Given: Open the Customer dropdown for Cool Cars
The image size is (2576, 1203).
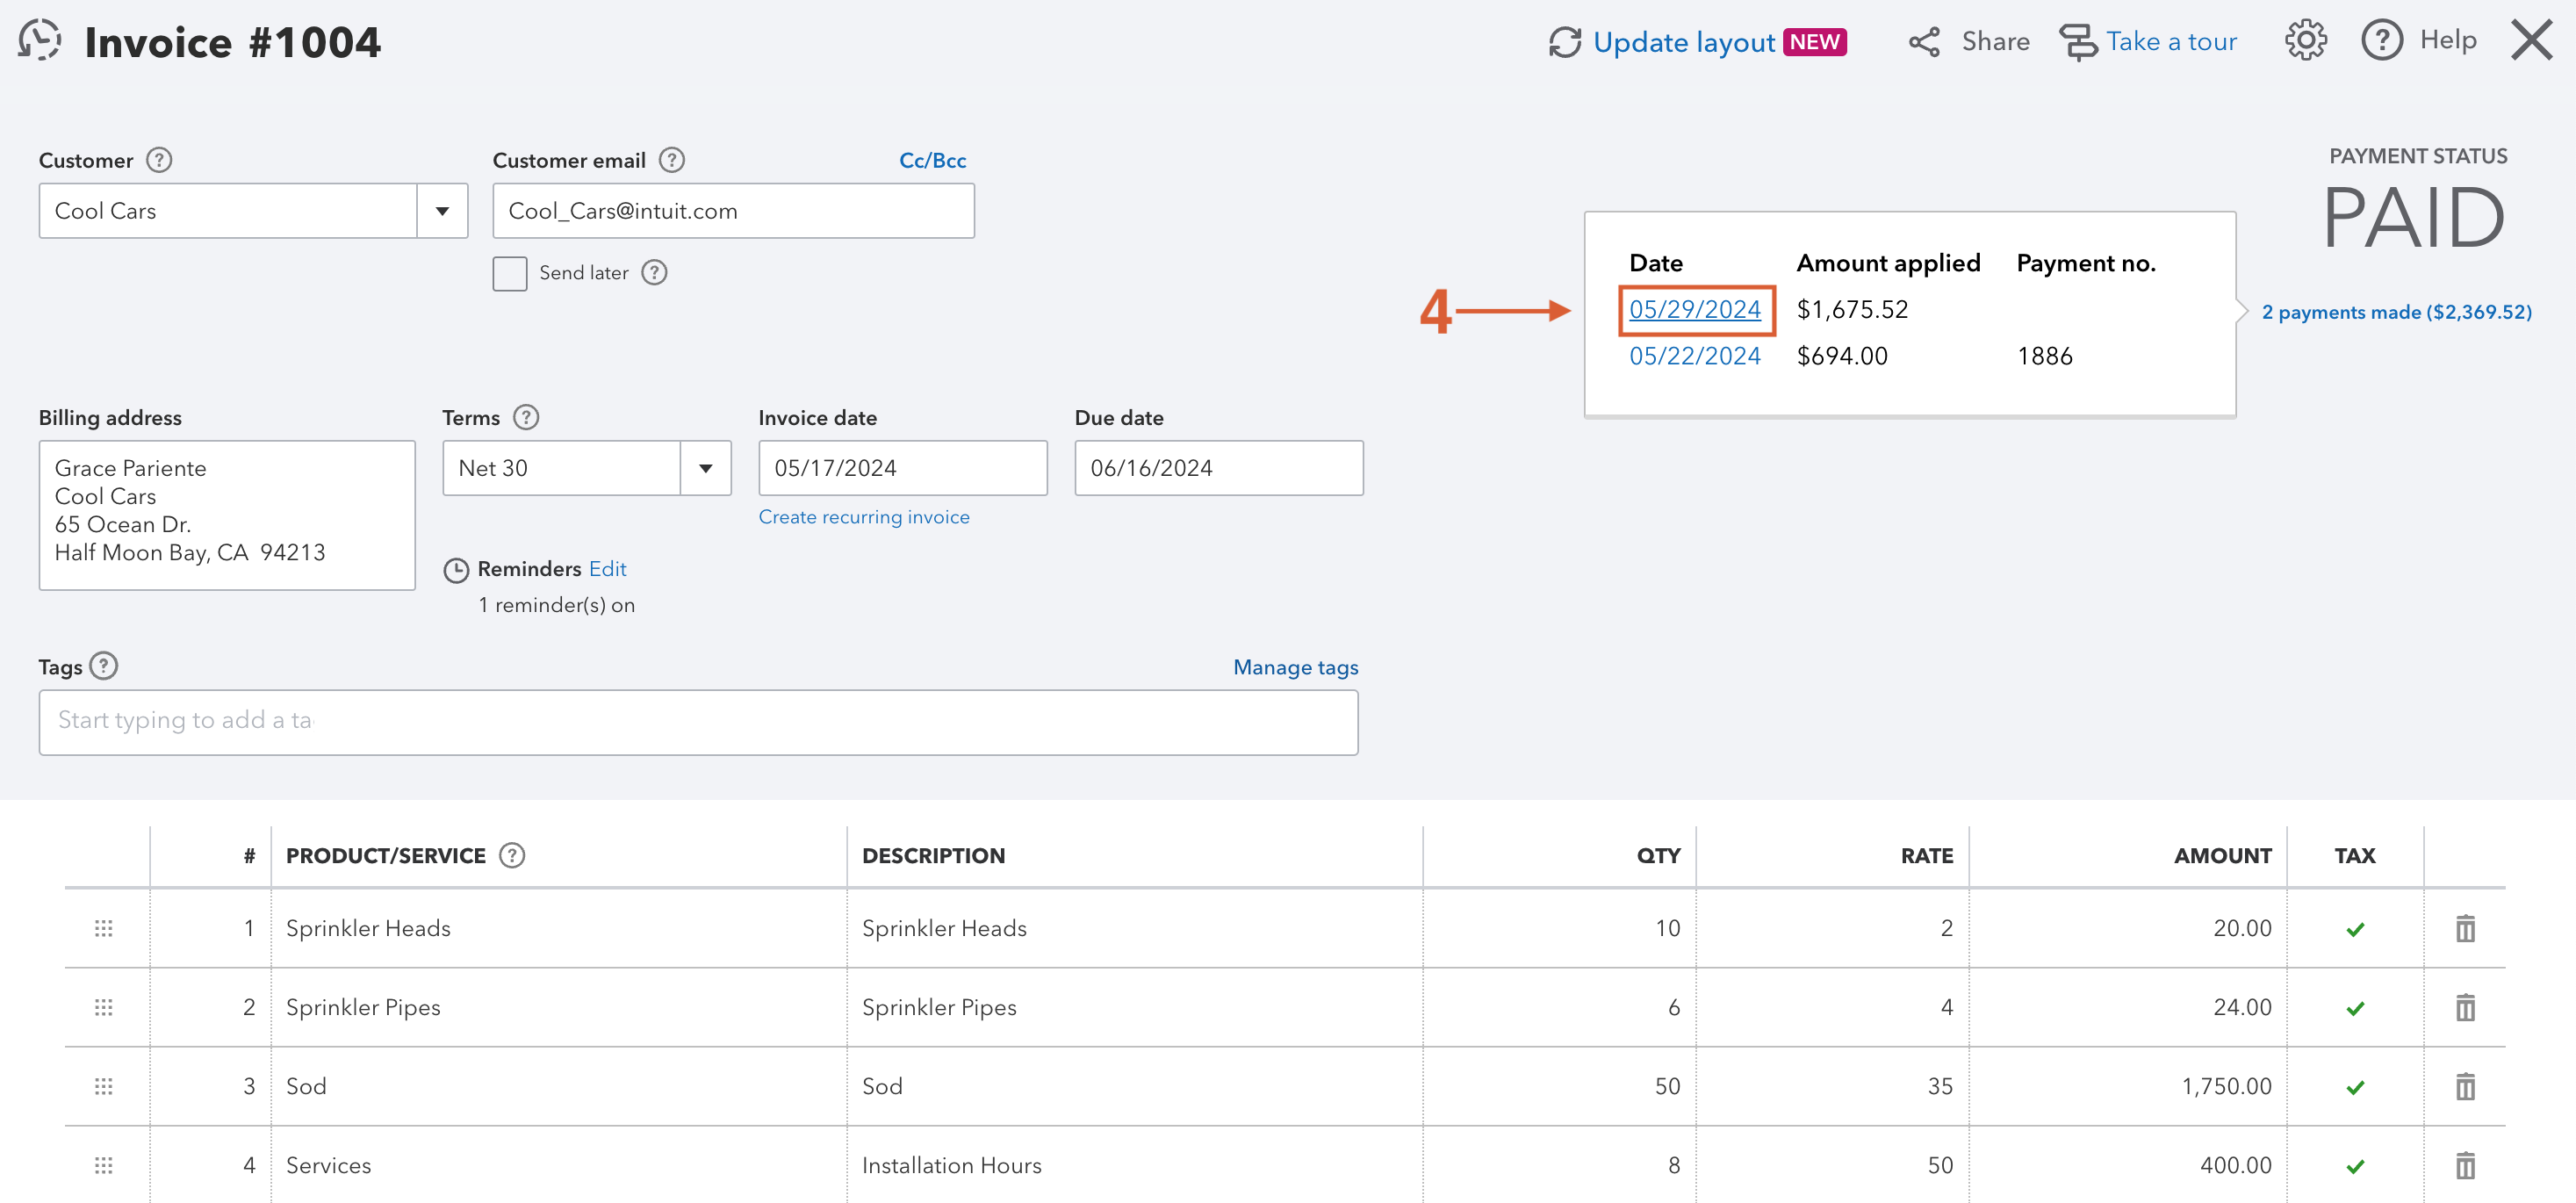Looking at the screenshot, I should (442, 210).
